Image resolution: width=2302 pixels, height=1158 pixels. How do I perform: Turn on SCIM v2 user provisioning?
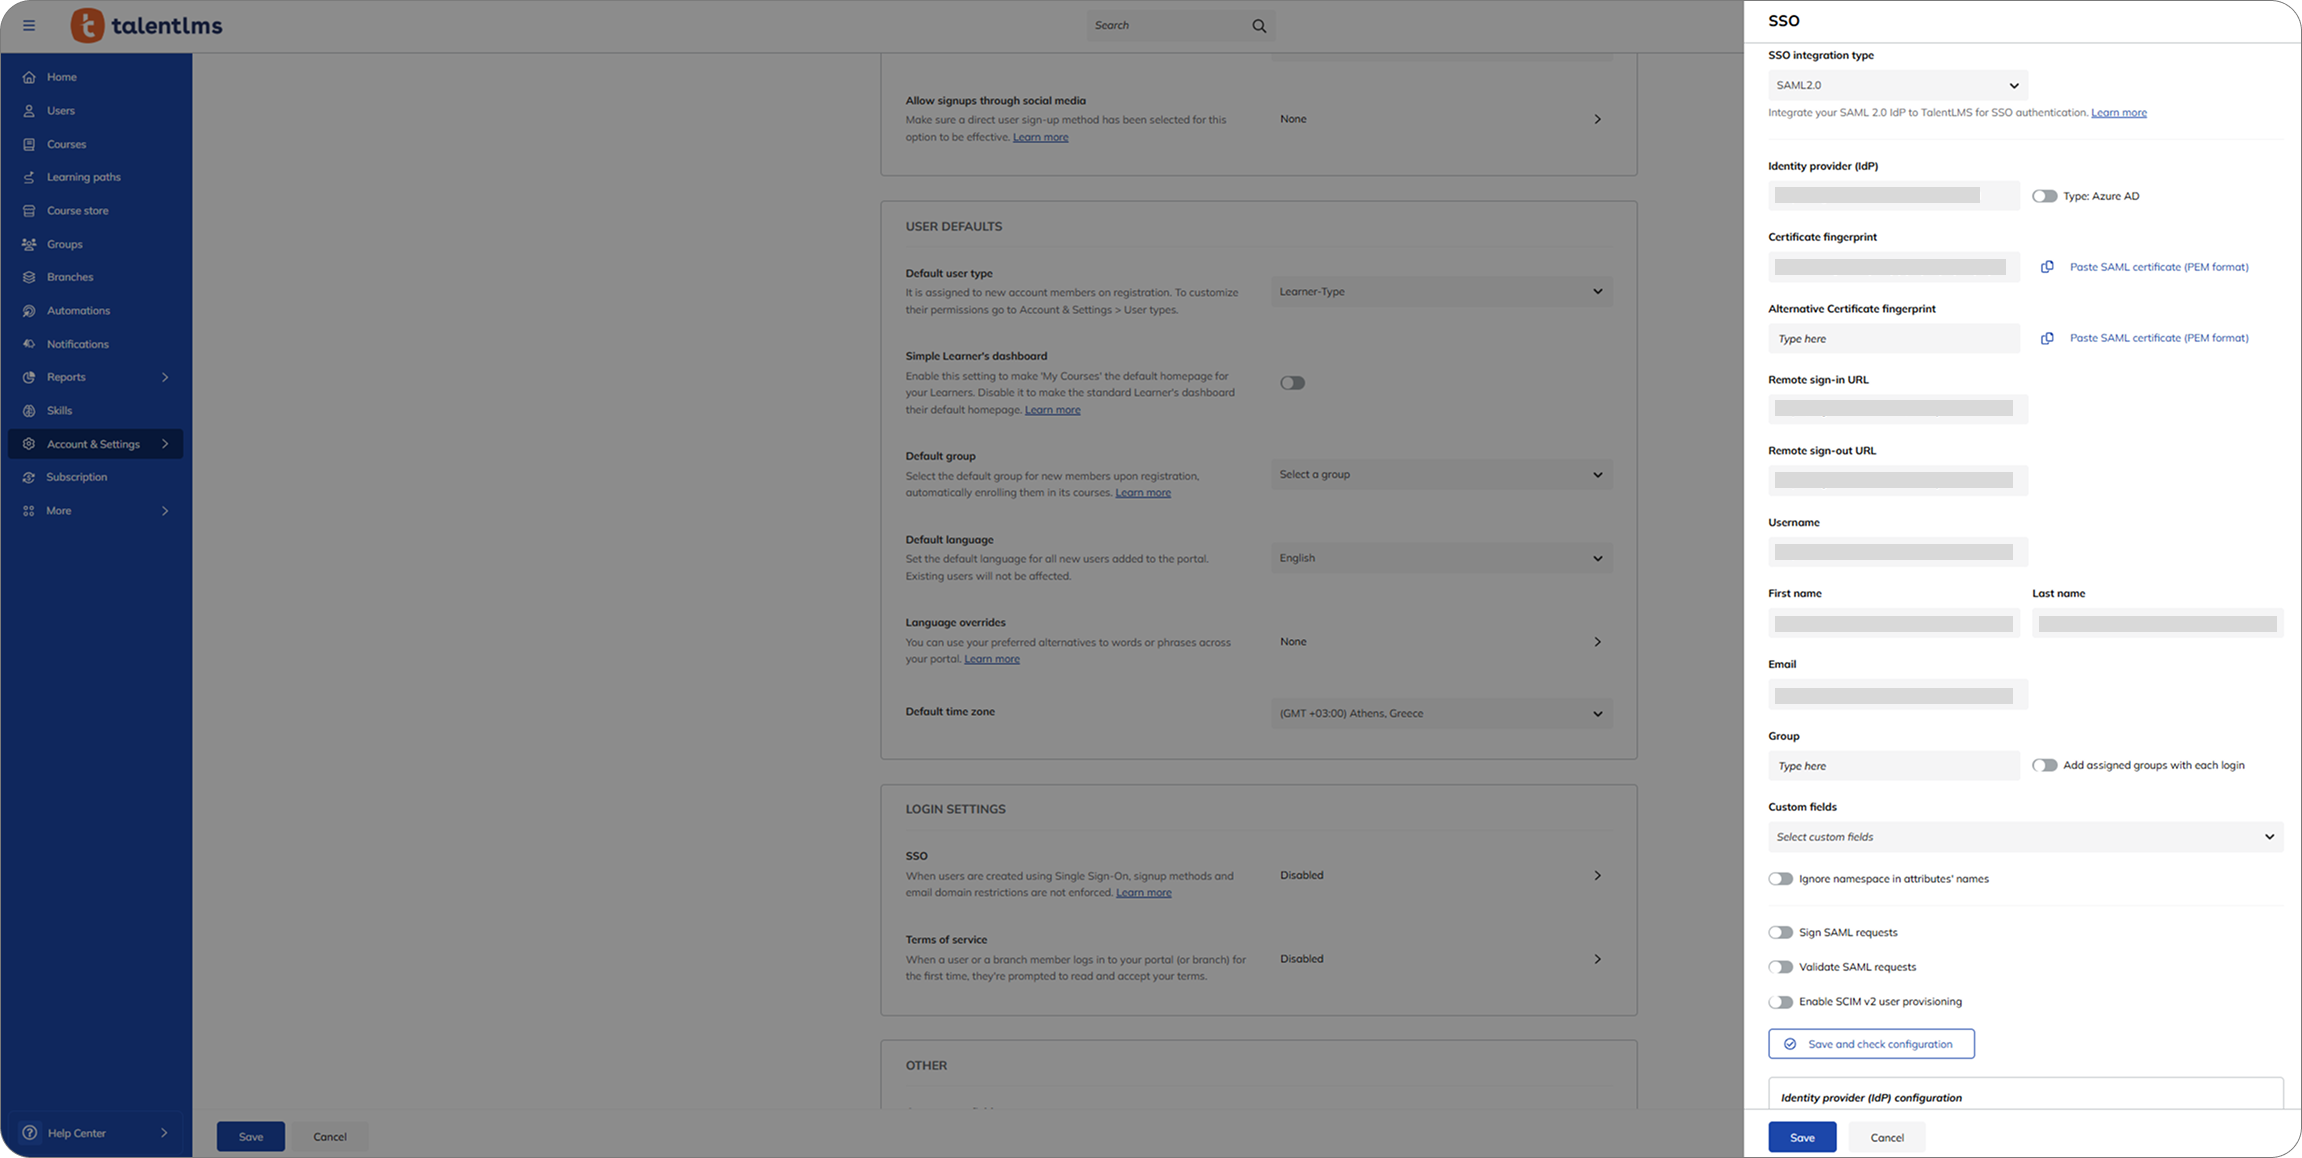(x=1780, y=1002)
